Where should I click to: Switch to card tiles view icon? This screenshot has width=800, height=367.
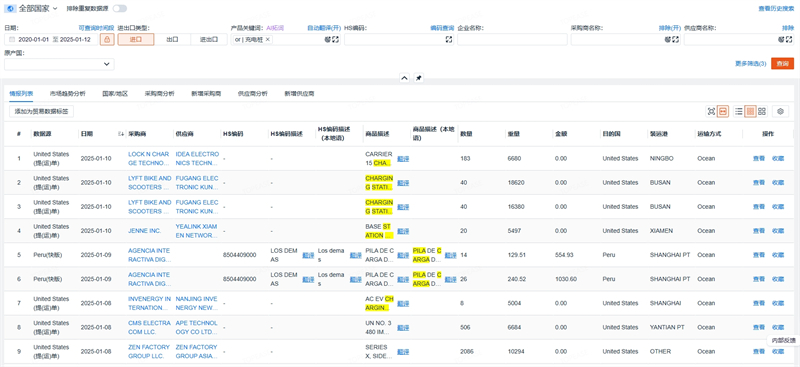pos(762,111)
